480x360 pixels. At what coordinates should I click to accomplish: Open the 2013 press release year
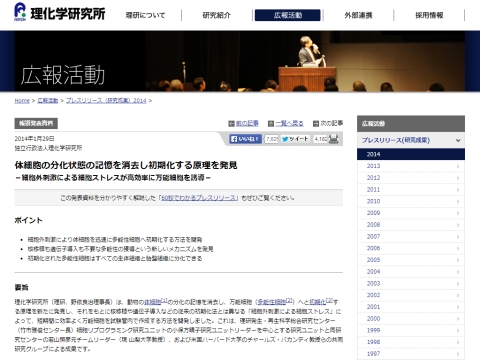[x=411, y=166]
